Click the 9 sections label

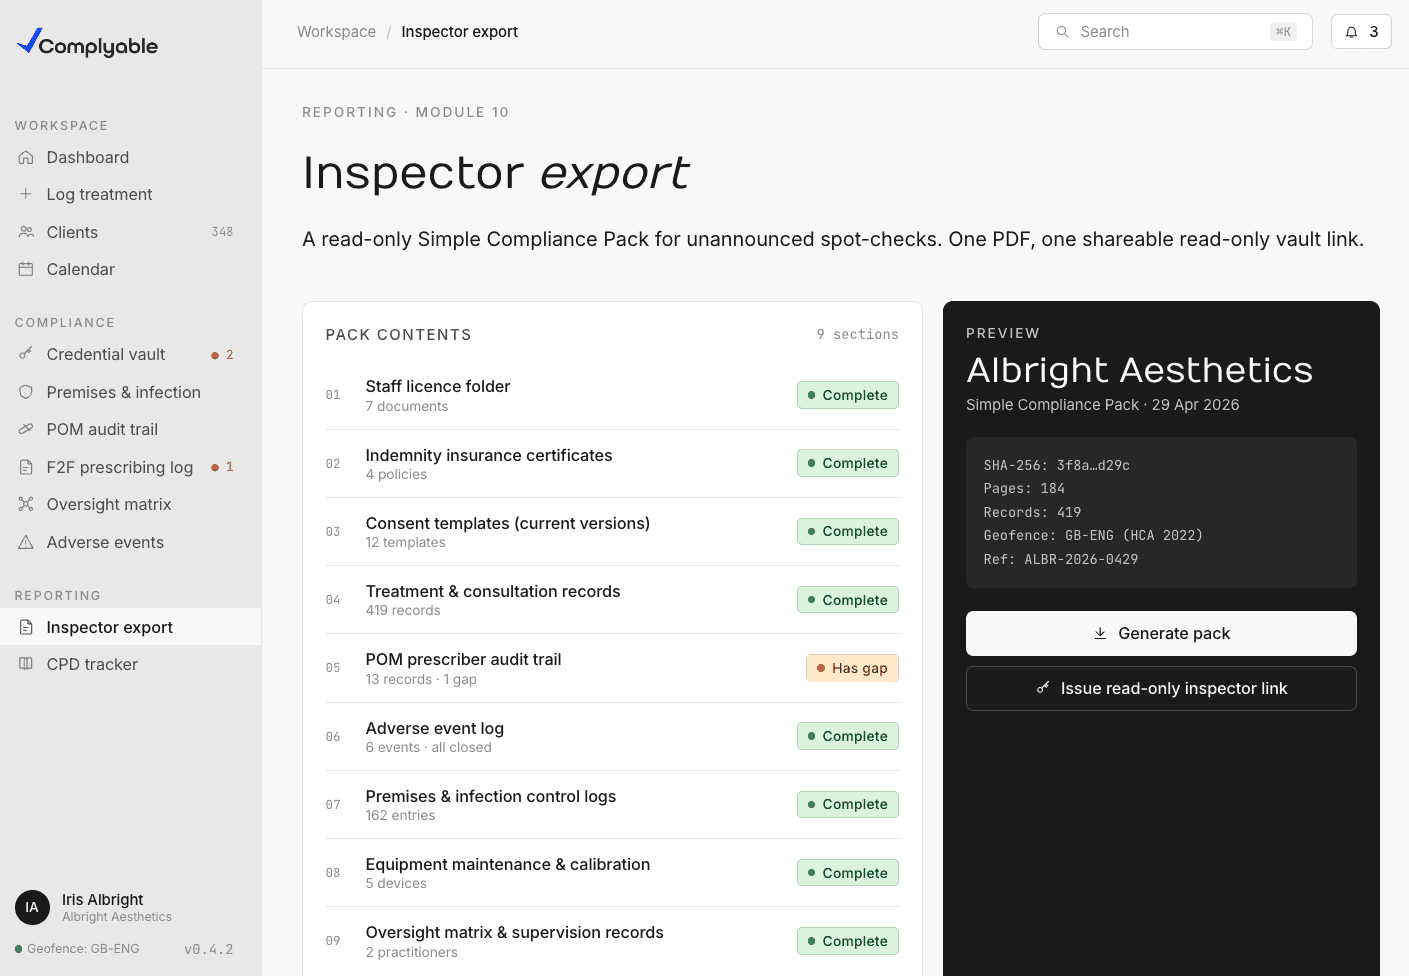coord(857,334)
